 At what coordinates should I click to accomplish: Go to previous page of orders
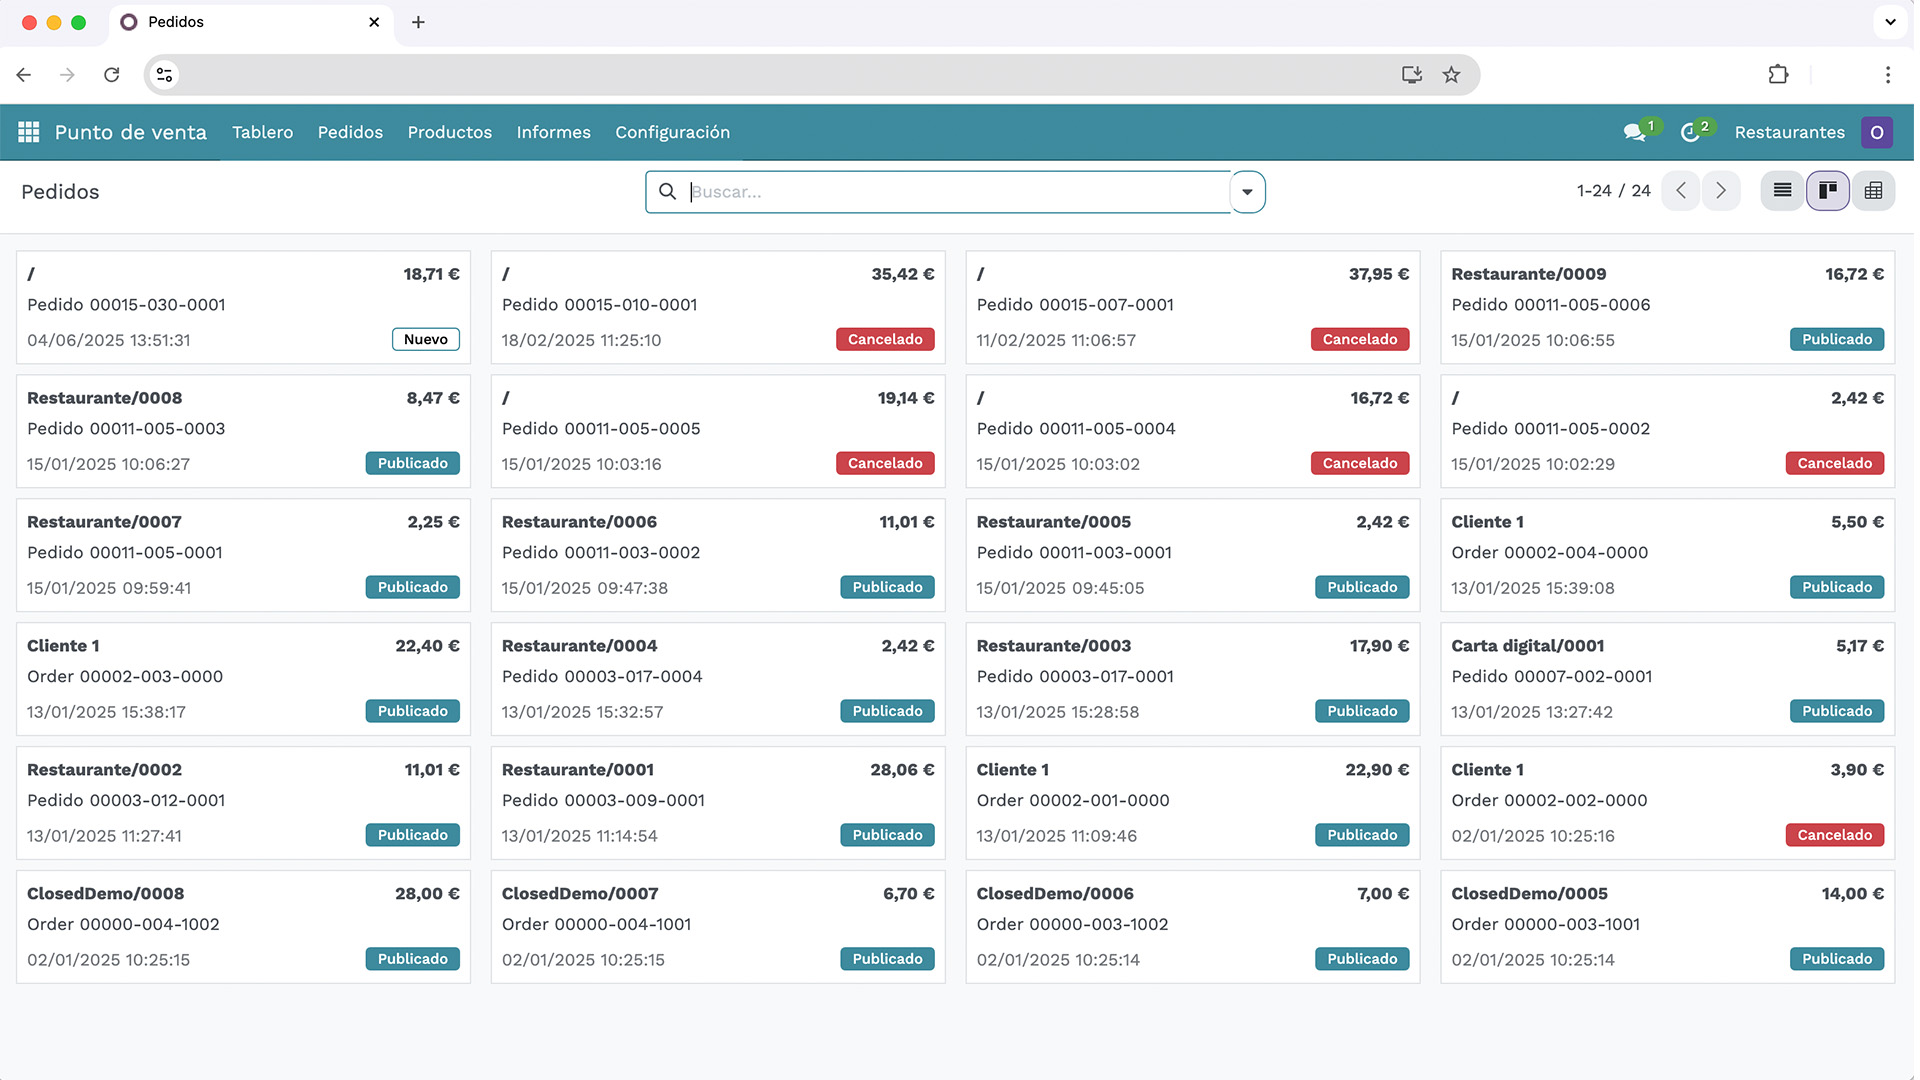pos(1681,190)
